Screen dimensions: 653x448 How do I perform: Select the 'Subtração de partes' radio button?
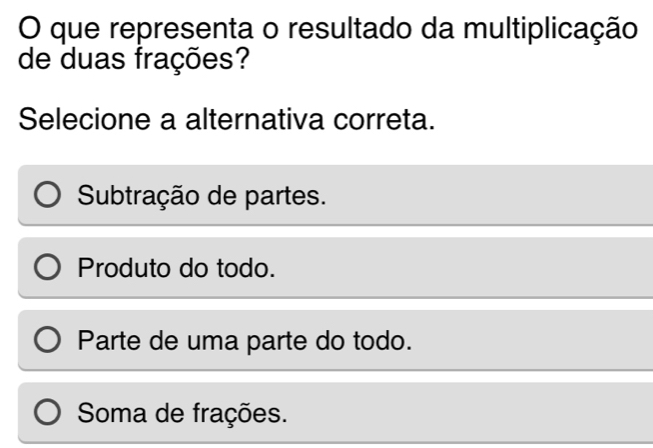click(x=49, y=195)
